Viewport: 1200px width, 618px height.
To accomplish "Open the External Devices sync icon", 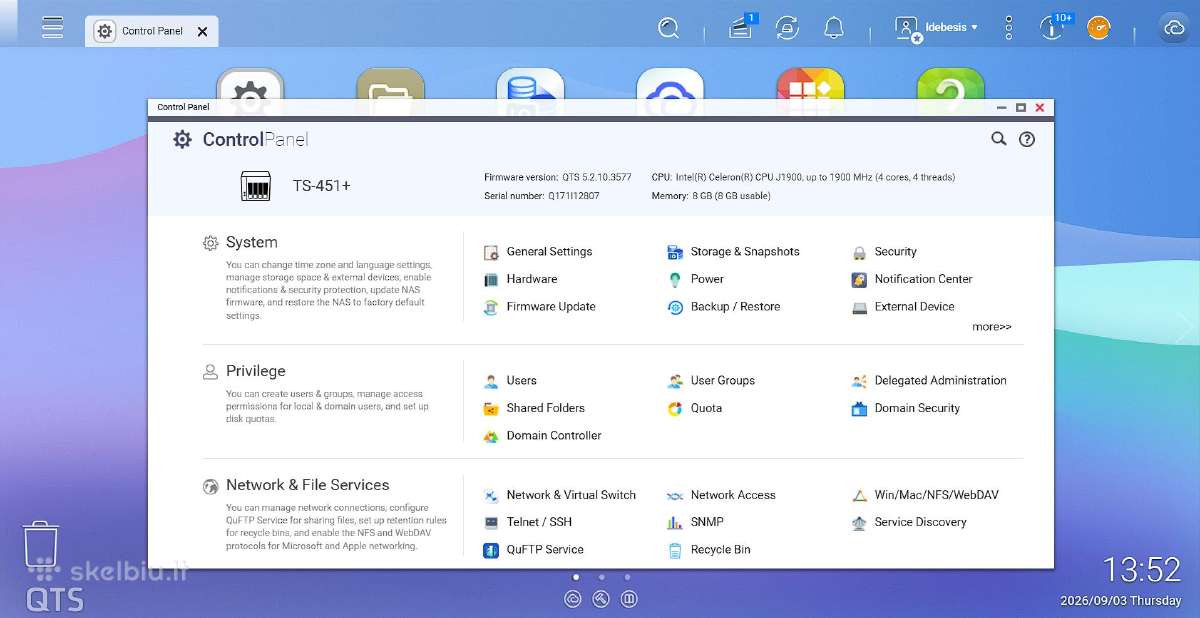I will click(x=787, y=28).
